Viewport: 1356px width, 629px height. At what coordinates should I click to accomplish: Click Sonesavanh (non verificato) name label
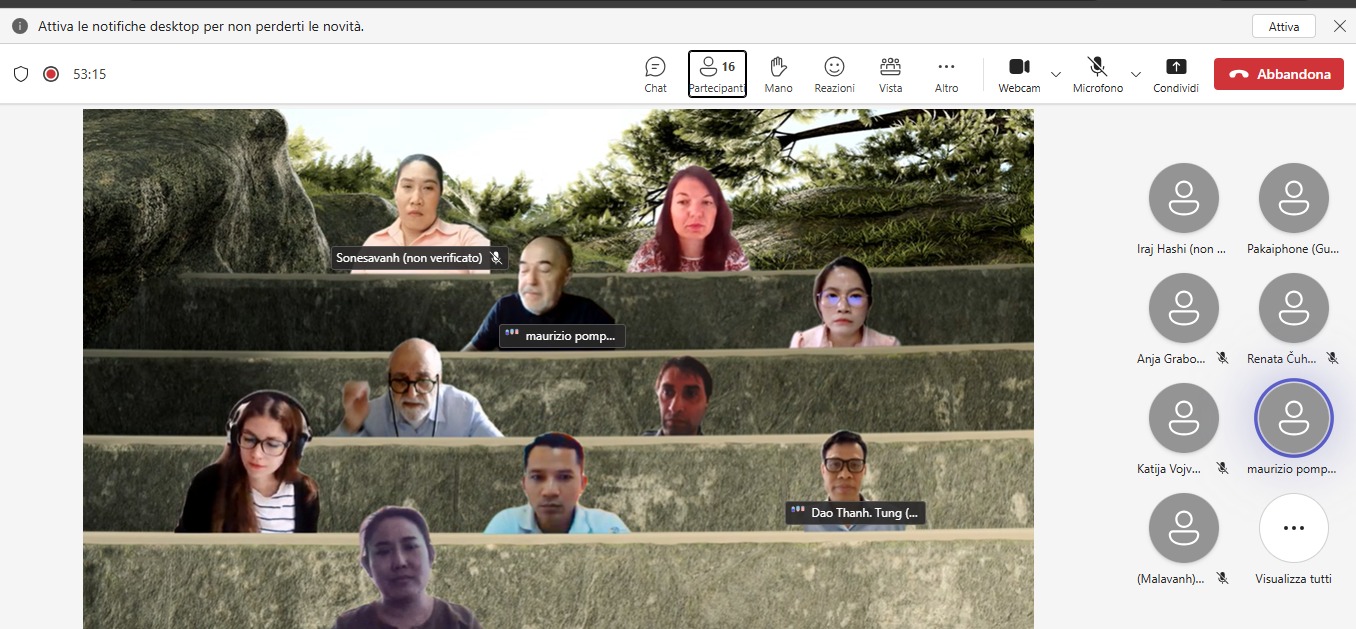[409, 258]
